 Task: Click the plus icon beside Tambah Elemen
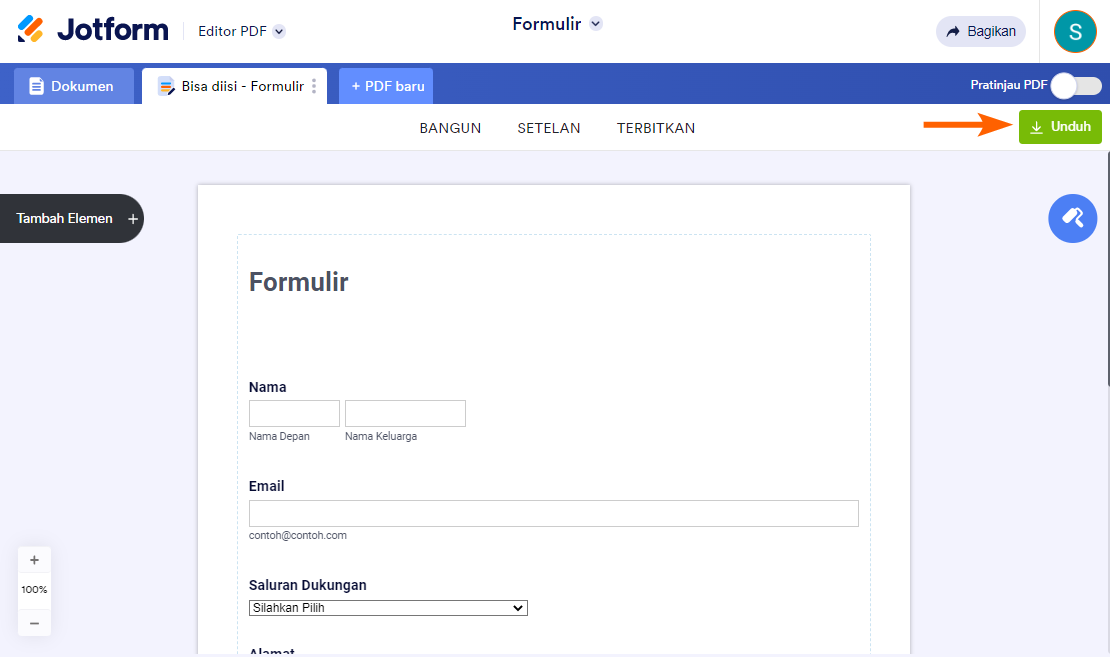tap(133, 219)
